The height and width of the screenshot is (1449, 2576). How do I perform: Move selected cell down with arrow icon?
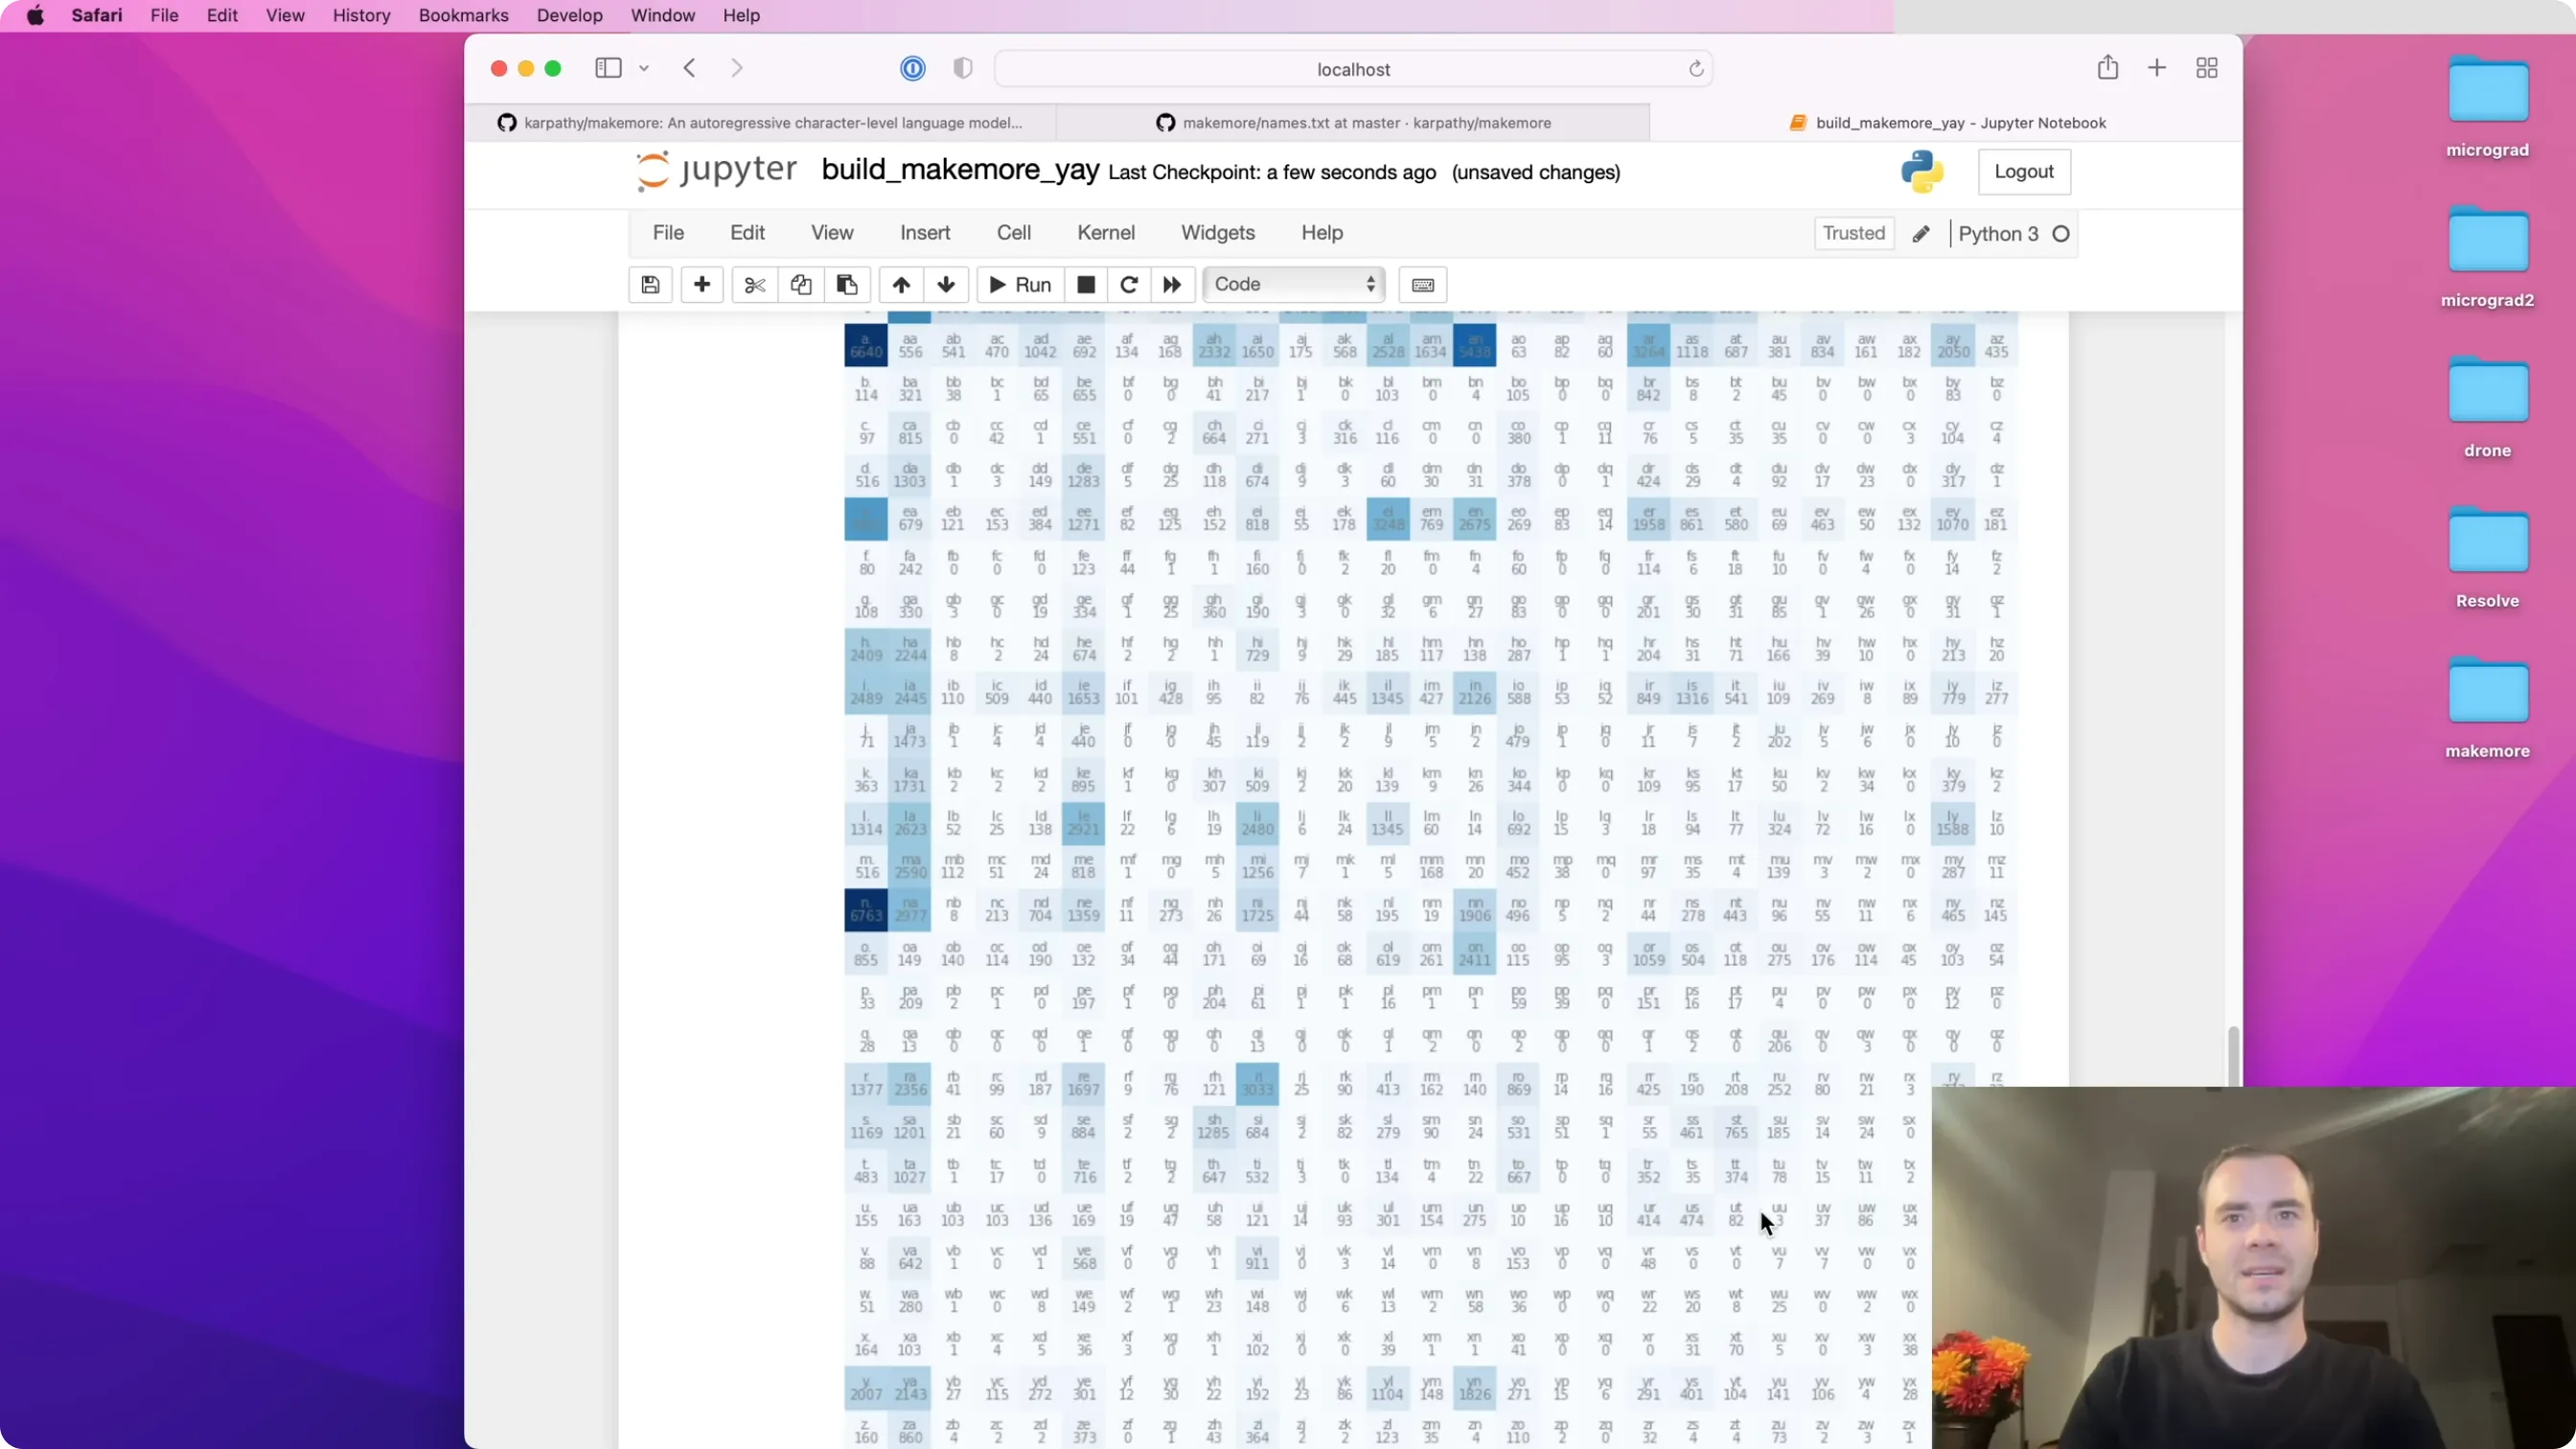[x=946, y=285]
